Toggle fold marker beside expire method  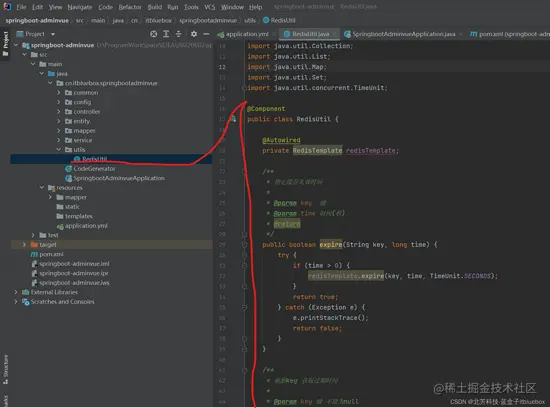[x=244, y=245]
